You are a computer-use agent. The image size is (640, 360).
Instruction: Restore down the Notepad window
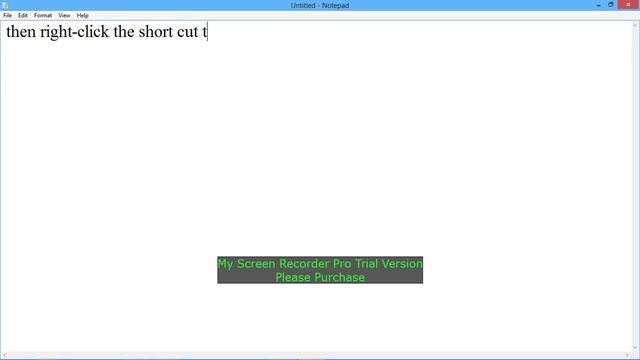[611, 5]
